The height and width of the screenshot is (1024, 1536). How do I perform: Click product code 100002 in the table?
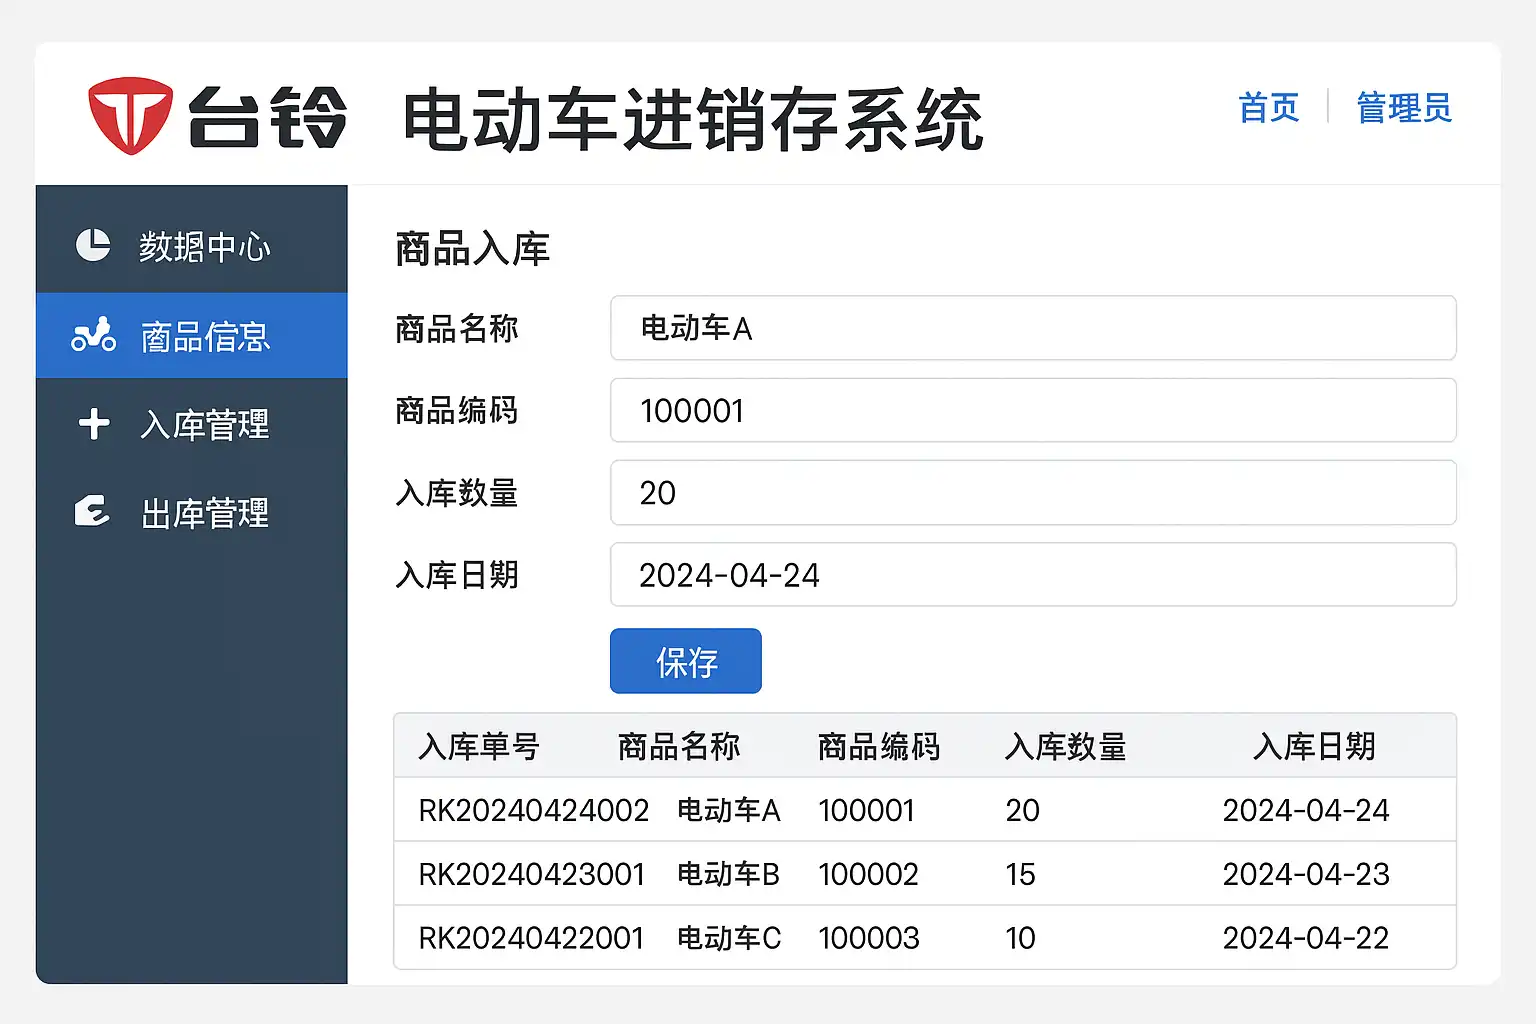click(869, 874)
